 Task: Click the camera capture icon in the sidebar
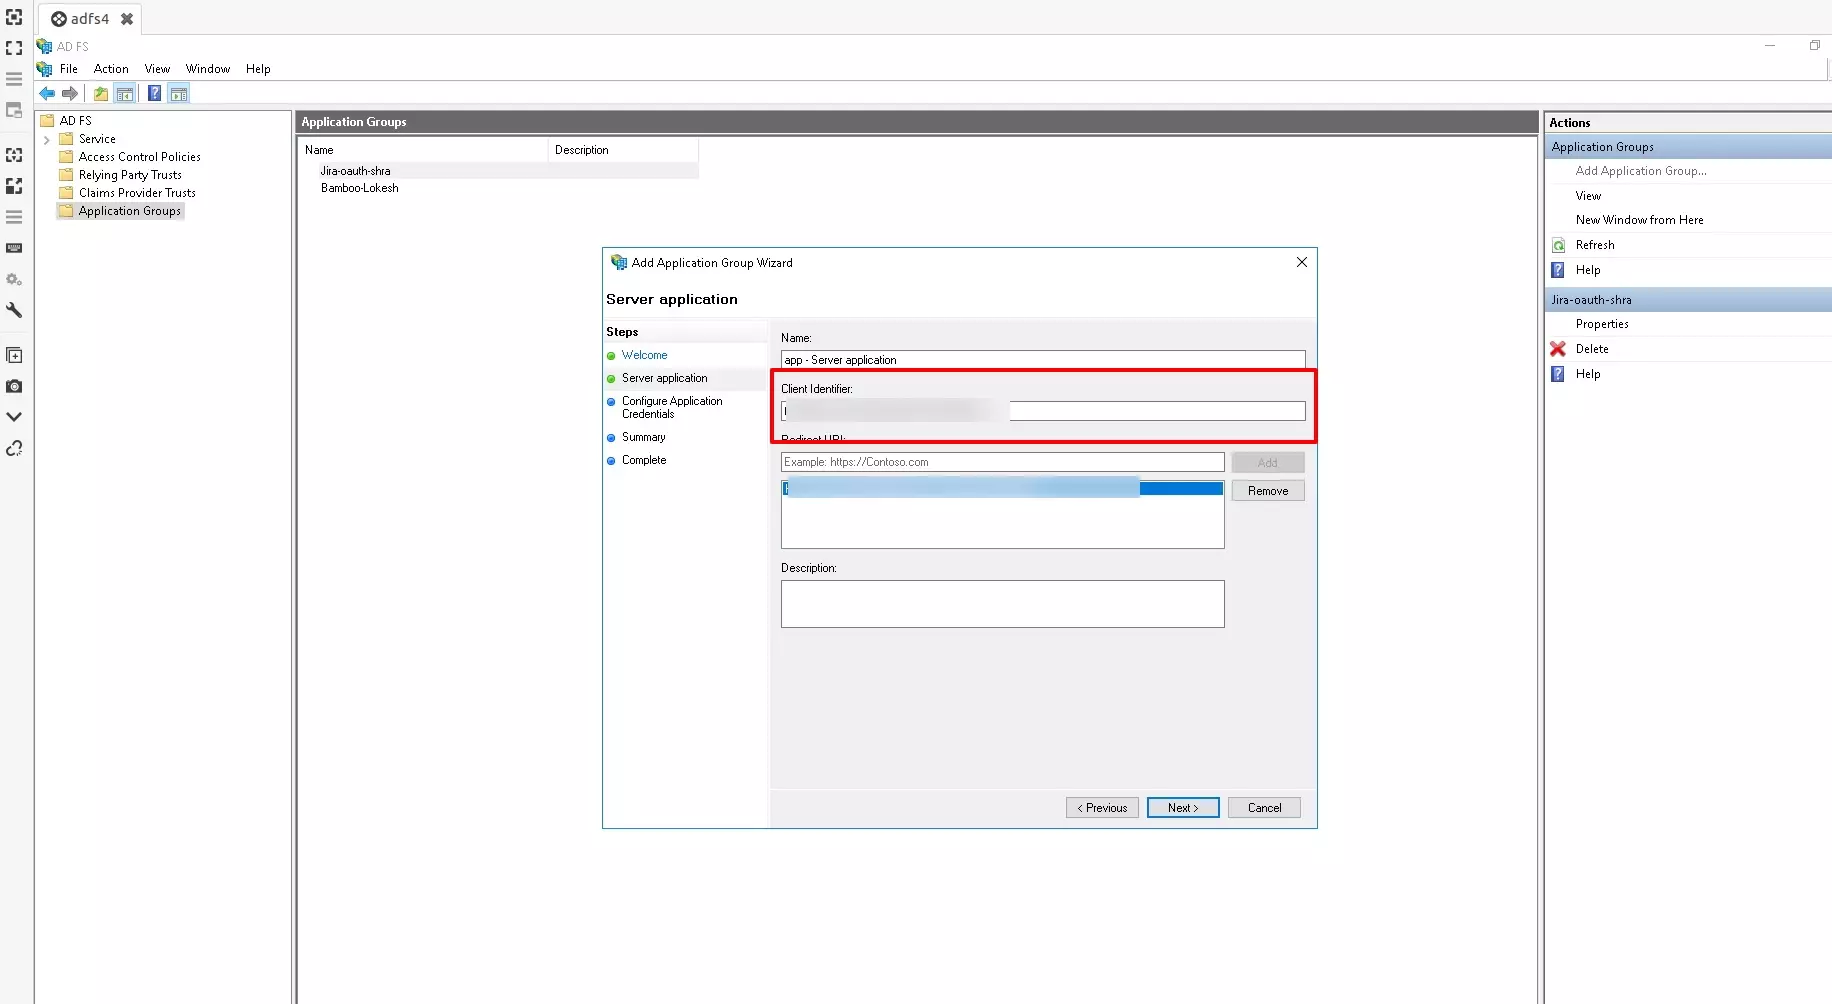(x=14, y=386)
